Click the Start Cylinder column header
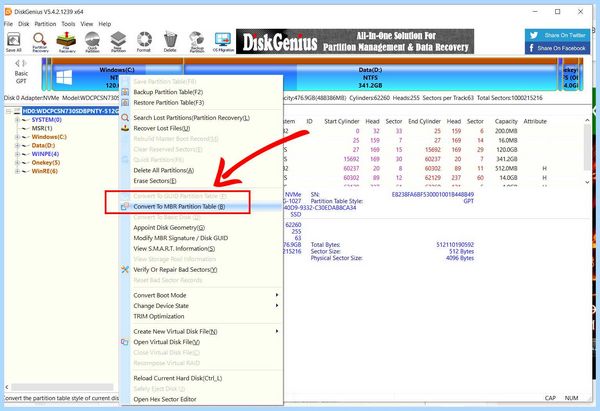 tap(342, 121)
